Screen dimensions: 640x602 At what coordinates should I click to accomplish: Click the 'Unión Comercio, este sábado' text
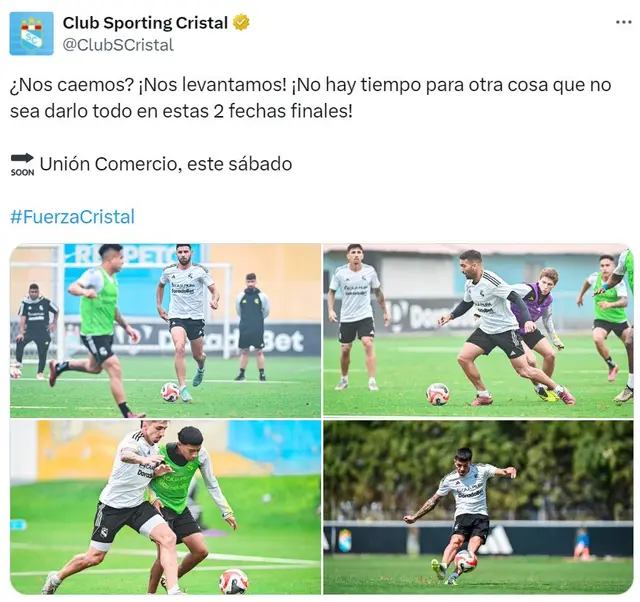[x=166, y=164]
